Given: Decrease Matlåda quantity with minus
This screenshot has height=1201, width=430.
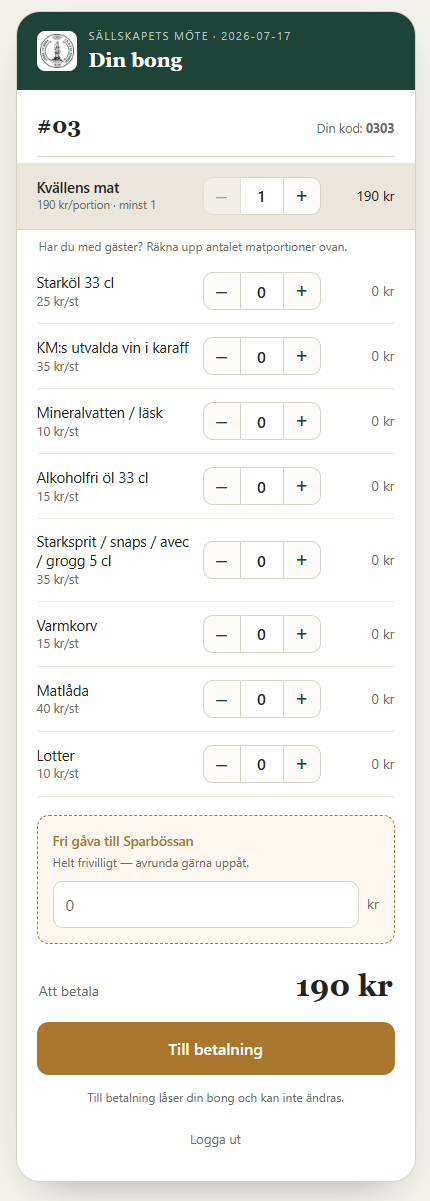Looking at the screenshot, I should pos(222,699).
